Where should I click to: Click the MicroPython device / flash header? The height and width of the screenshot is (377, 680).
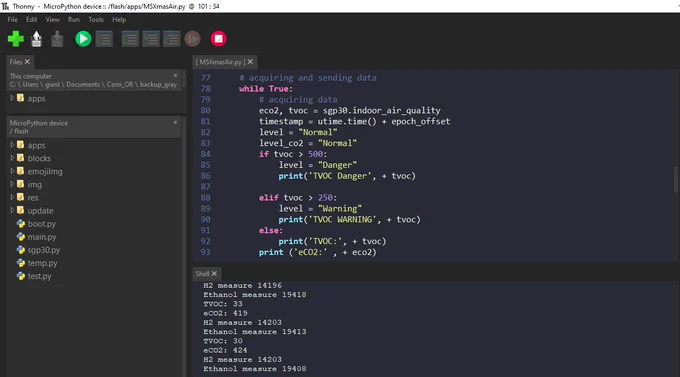pos(93,127)
